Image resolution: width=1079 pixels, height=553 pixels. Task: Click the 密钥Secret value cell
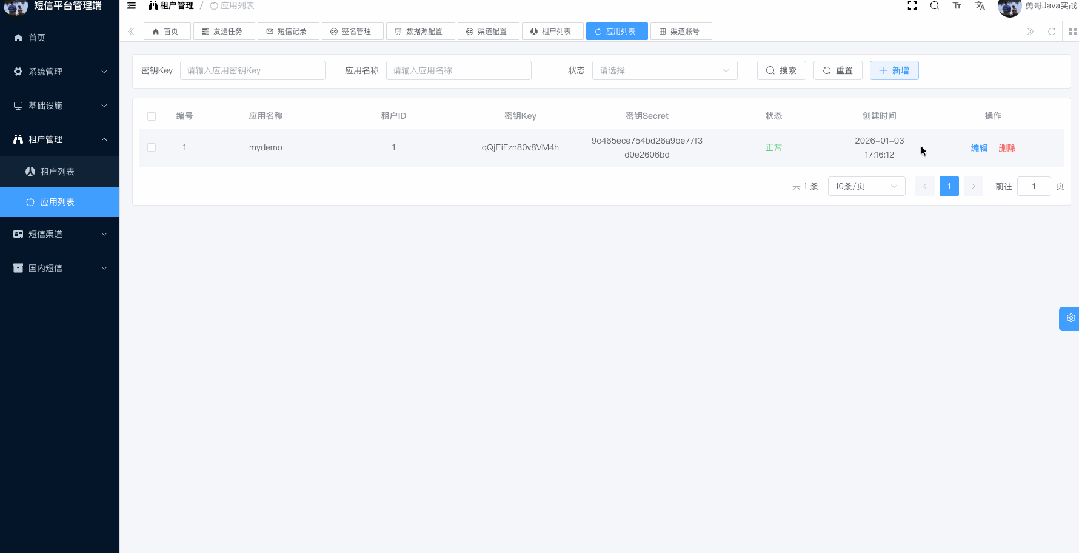tap(646, 148)
